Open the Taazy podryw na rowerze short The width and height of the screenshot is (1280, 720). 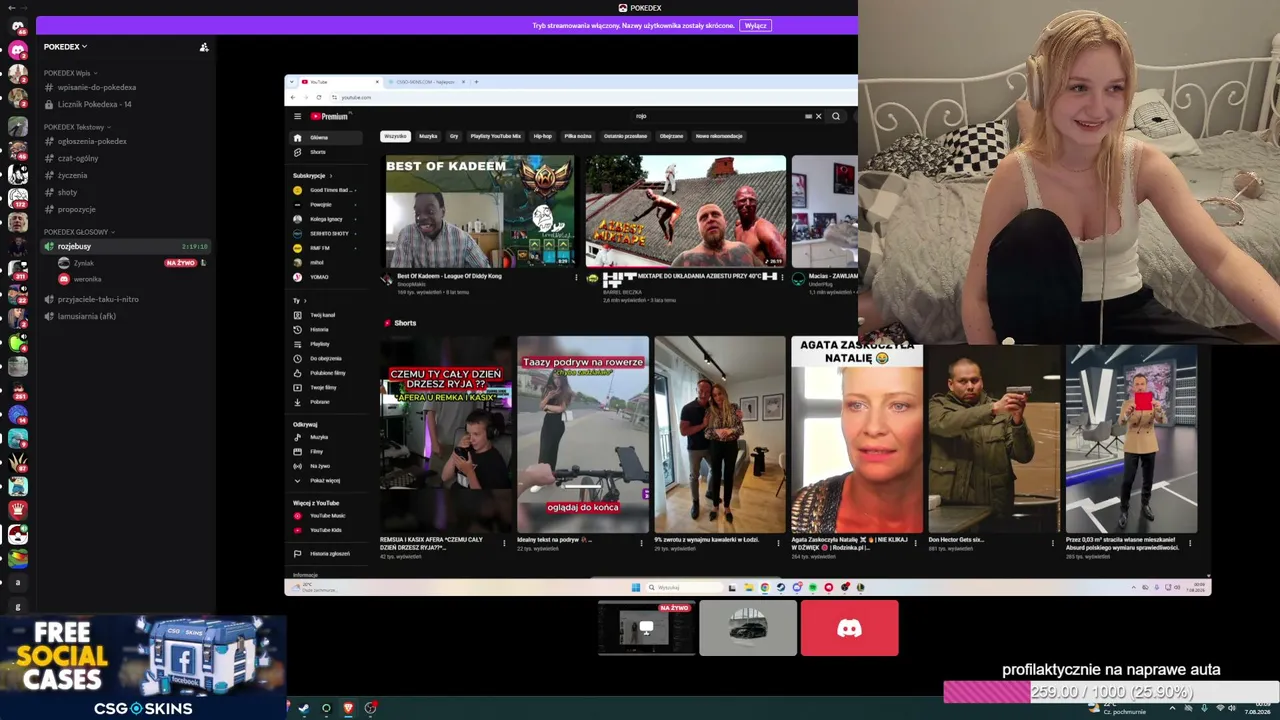[x=583, y=434]
